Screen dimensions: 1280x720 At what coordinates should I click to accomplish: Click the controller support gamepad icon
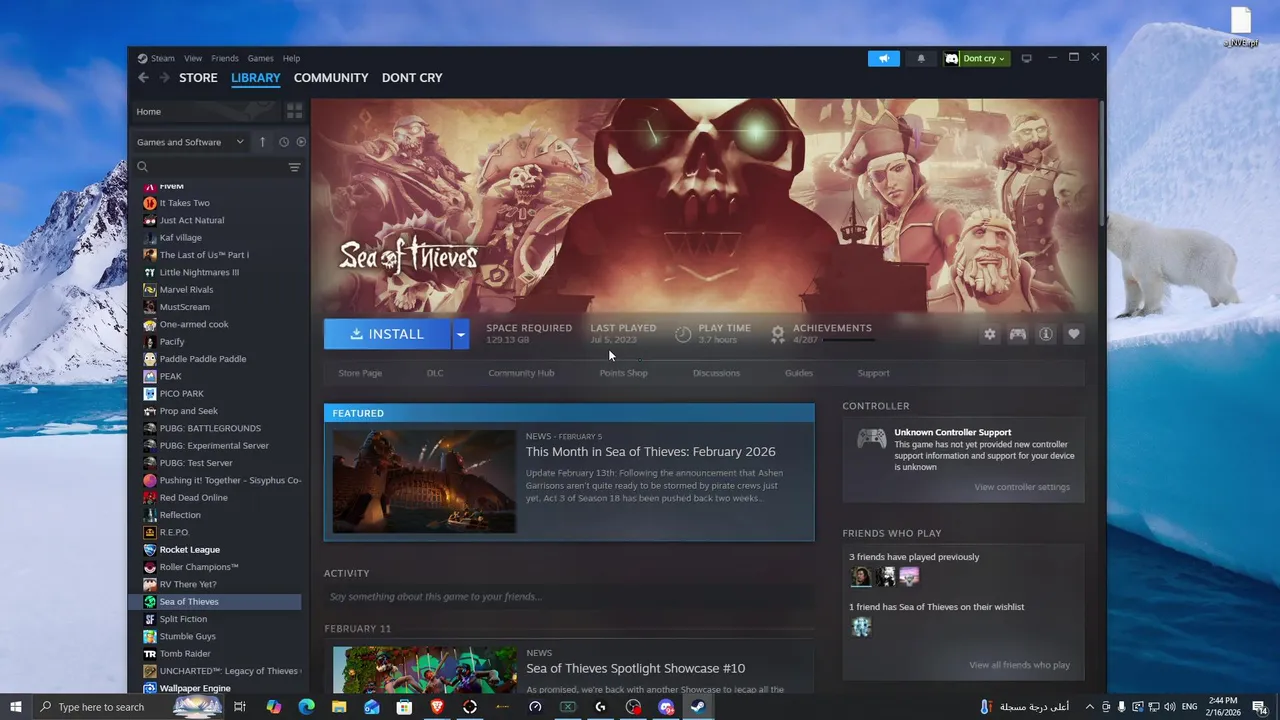872,438
